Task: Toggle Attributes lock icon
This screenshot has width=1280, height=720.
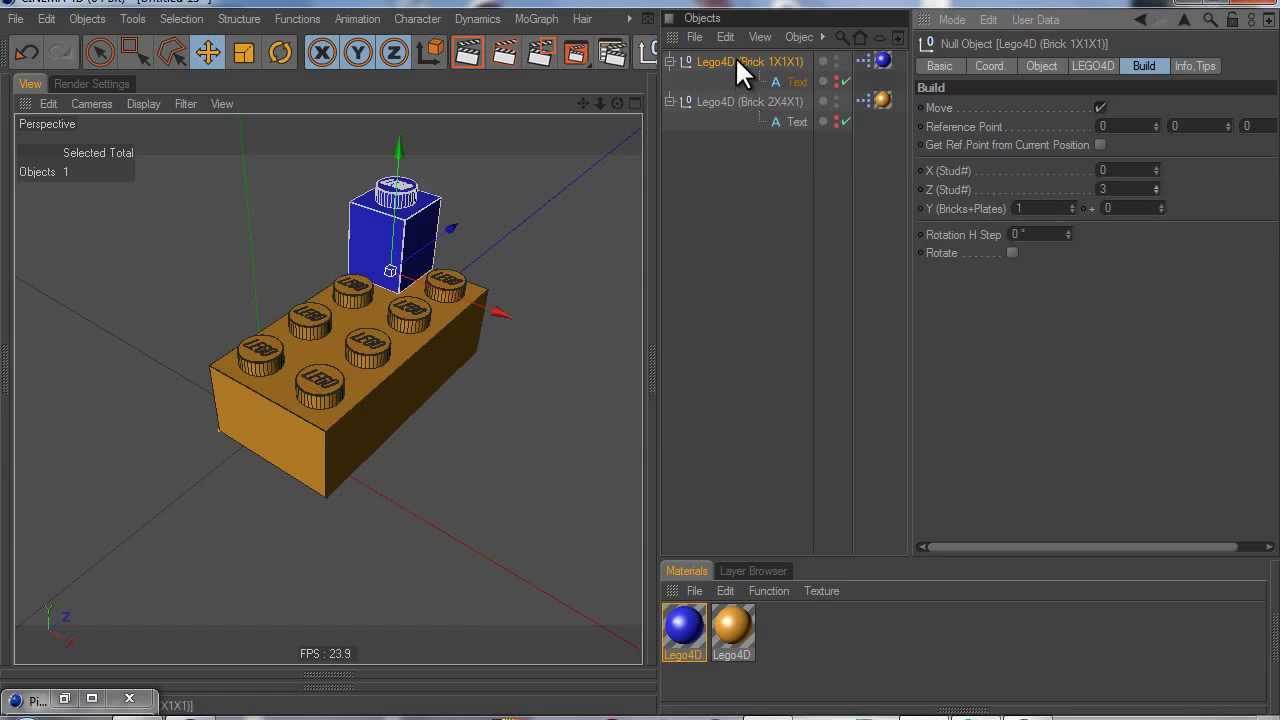Action: pos(1233,20)
